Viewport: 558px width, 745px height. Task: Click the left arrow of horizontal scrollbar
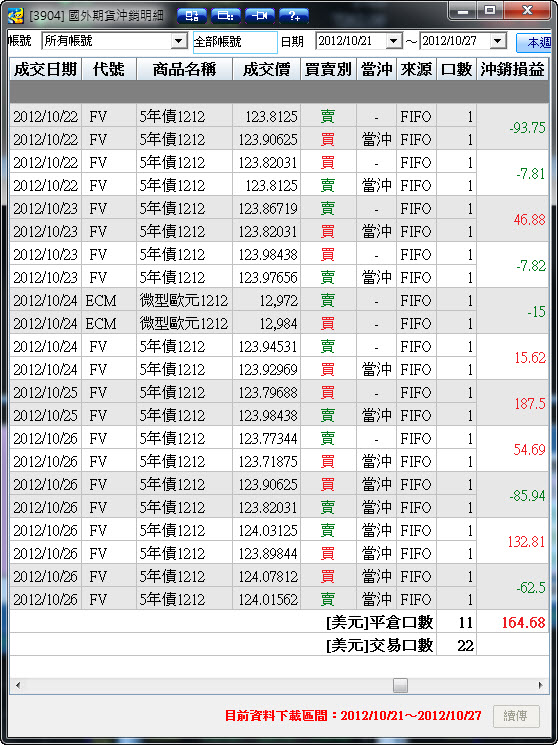coord(18,685)
